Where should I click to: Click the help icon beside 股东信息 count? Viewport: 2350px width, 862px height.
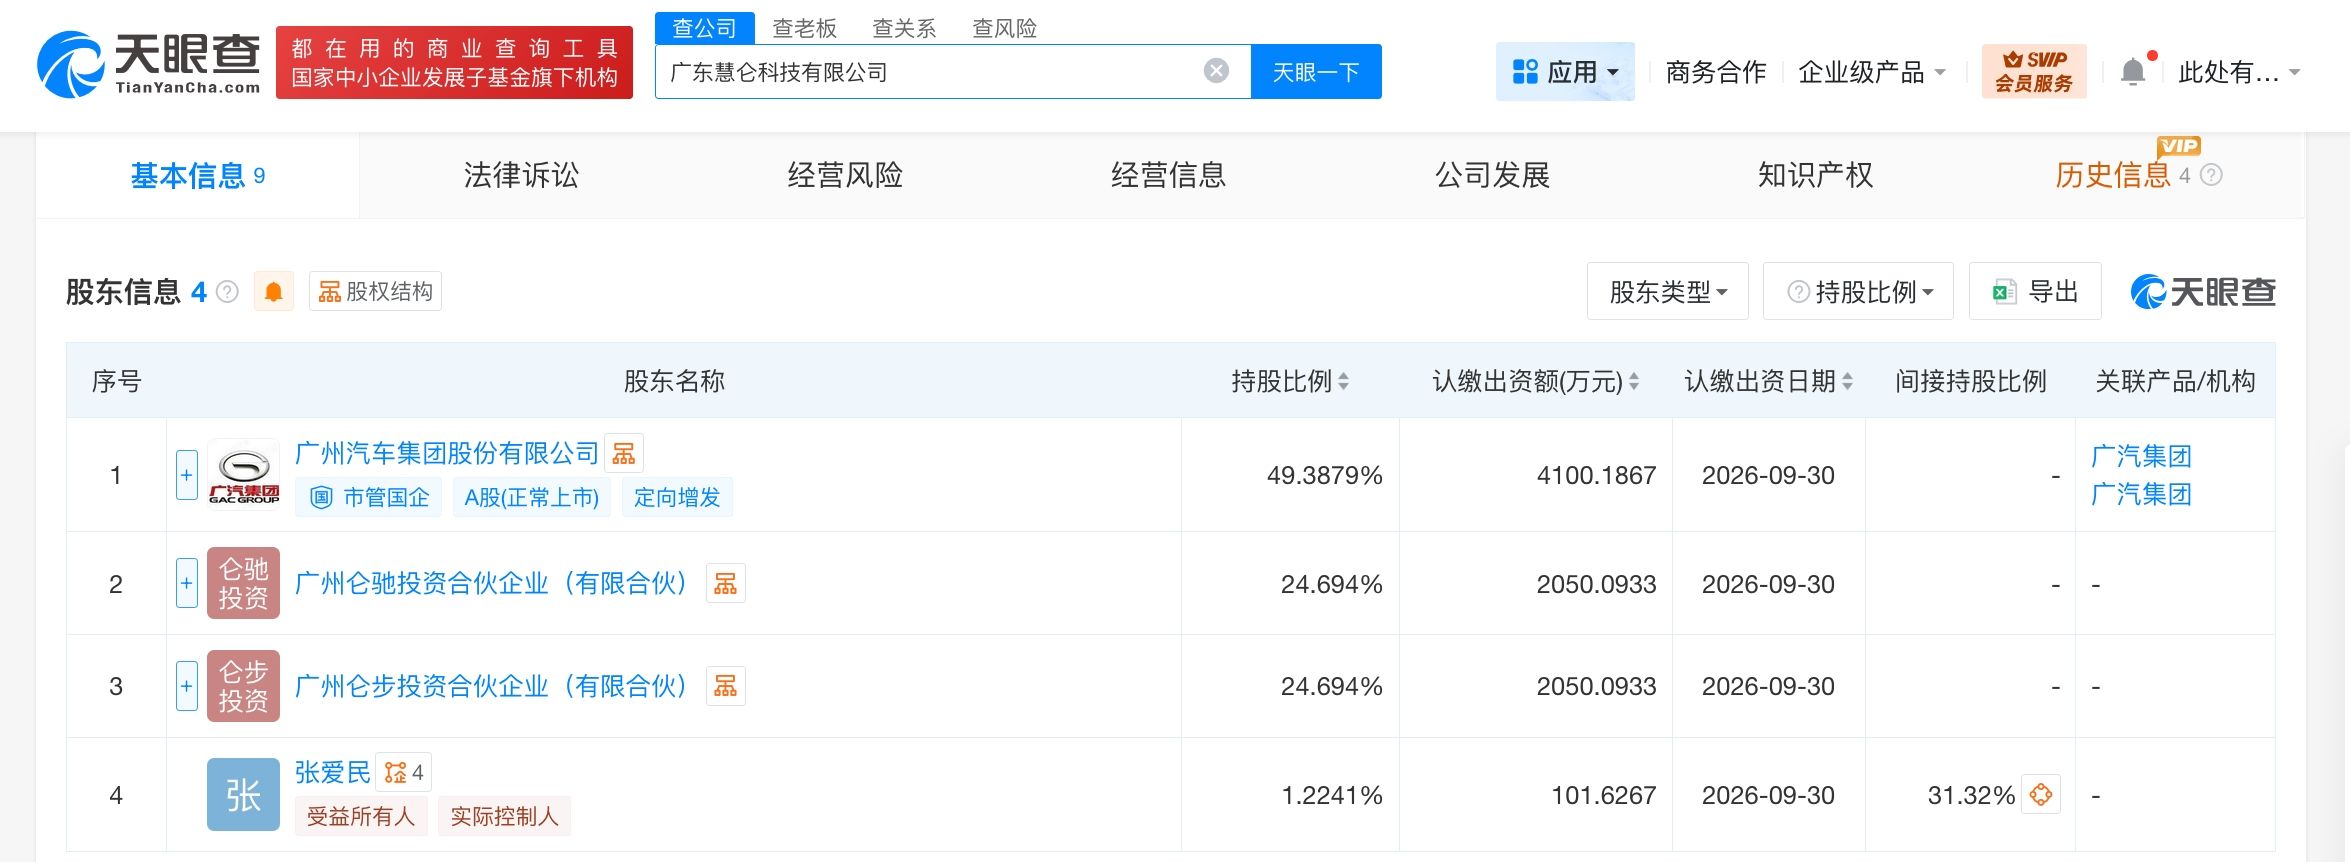[228, 292]
